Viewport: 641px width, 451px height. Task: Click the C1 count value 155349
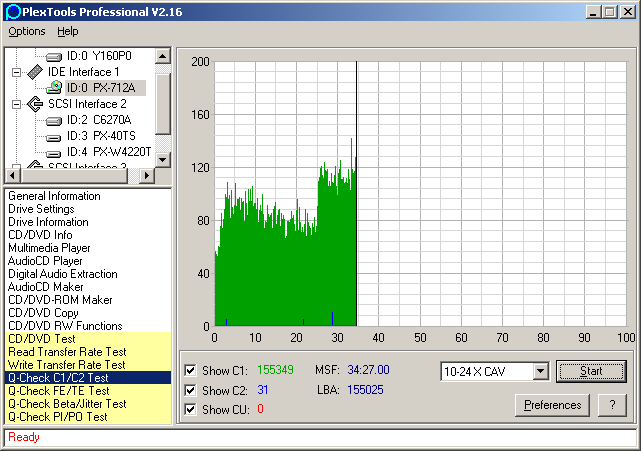click(x=275, y=370)
